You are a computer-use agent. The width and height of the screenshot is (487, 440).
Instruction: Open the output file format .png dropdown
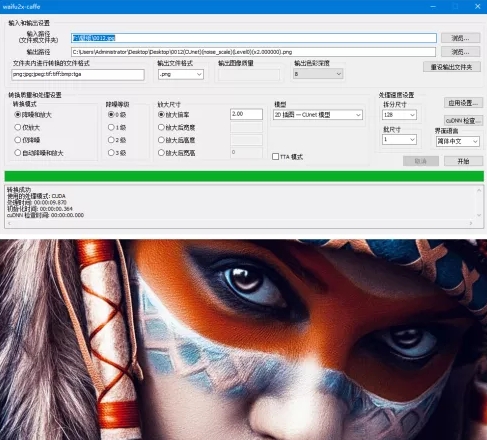181,74
